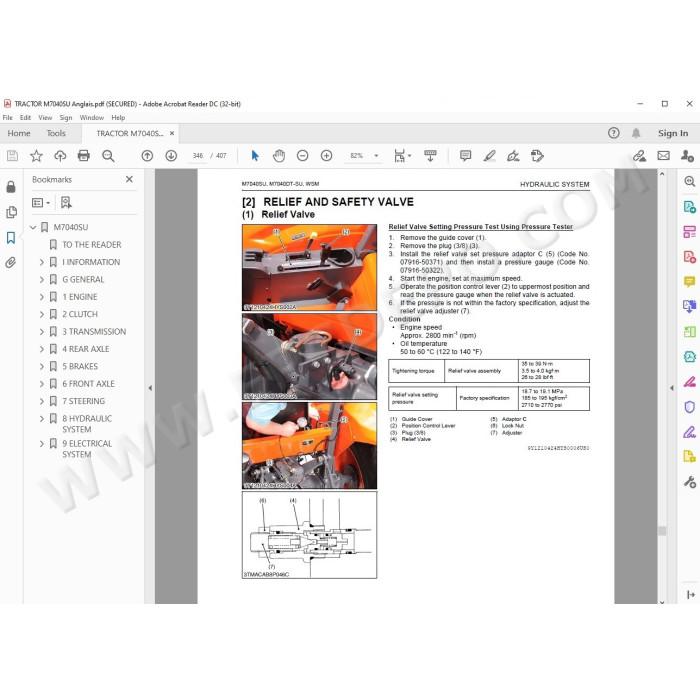This screenshot has width=700, height=700.
Task: Open File menu
Action: pos(8,118)
